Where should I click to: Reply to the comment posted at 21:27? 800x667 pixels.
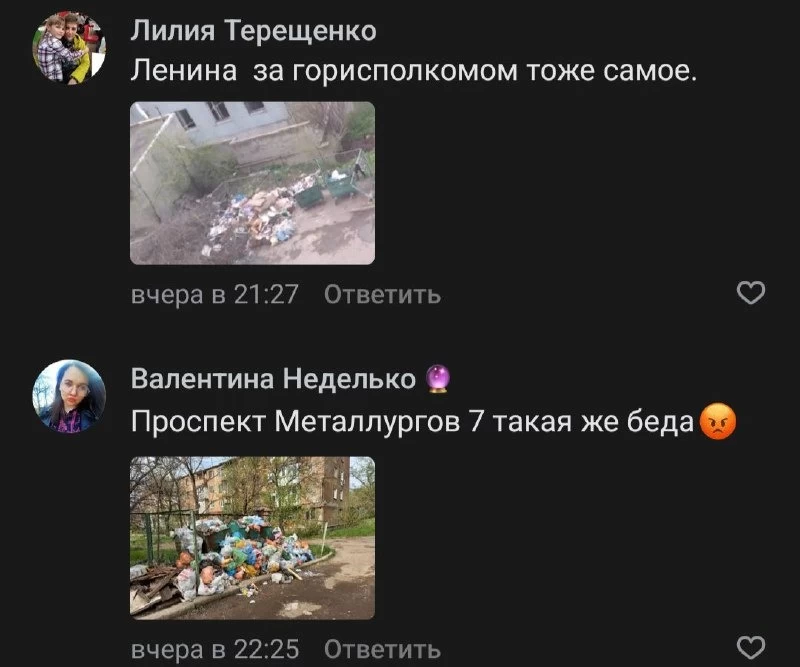(x=382, y=294)
